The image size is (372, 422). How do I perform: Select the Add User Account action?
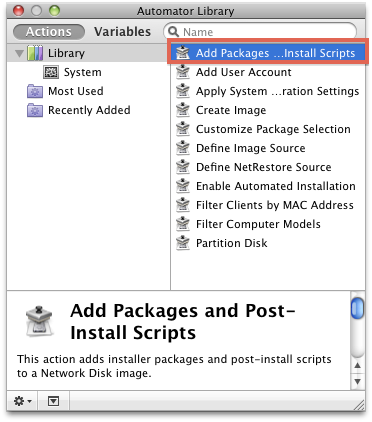[x=268, y=72]
